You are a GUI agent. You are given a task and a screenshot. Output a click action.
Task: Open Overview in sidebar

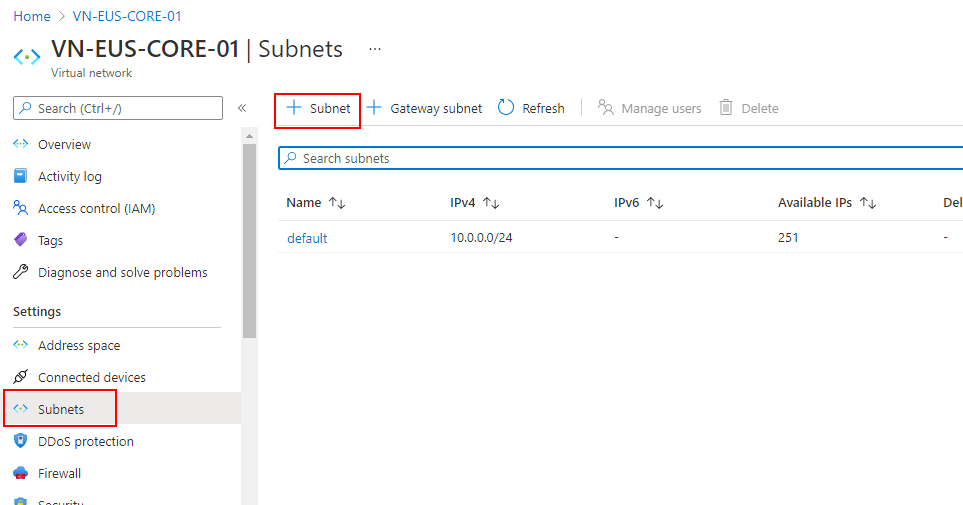64,145
